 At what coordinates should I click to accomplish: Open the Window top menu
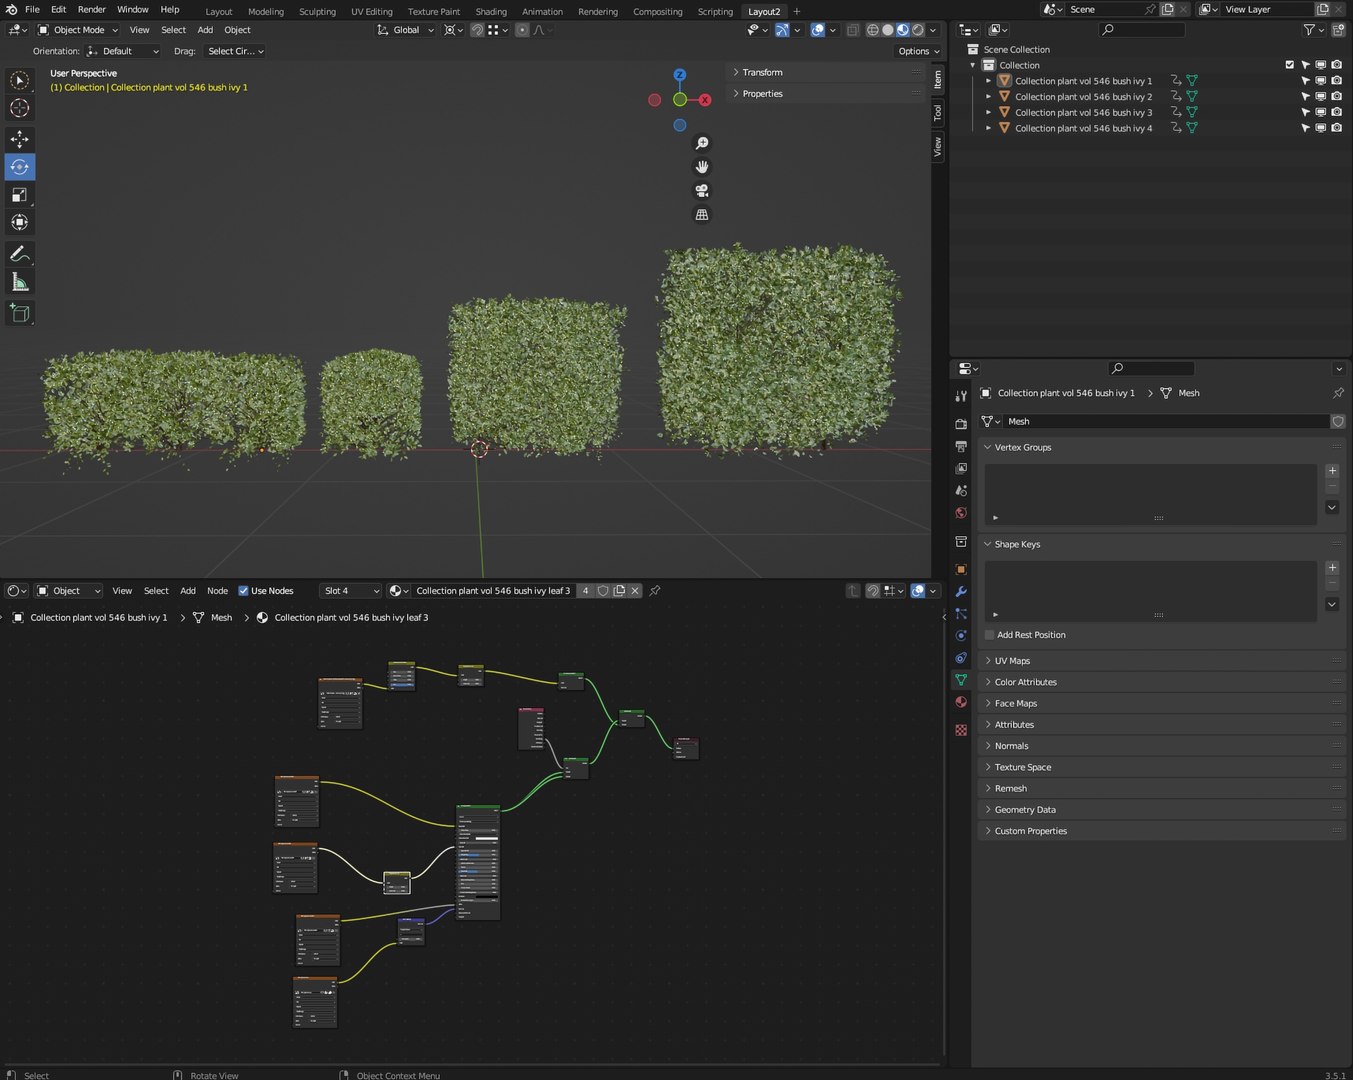click(132, 9)
